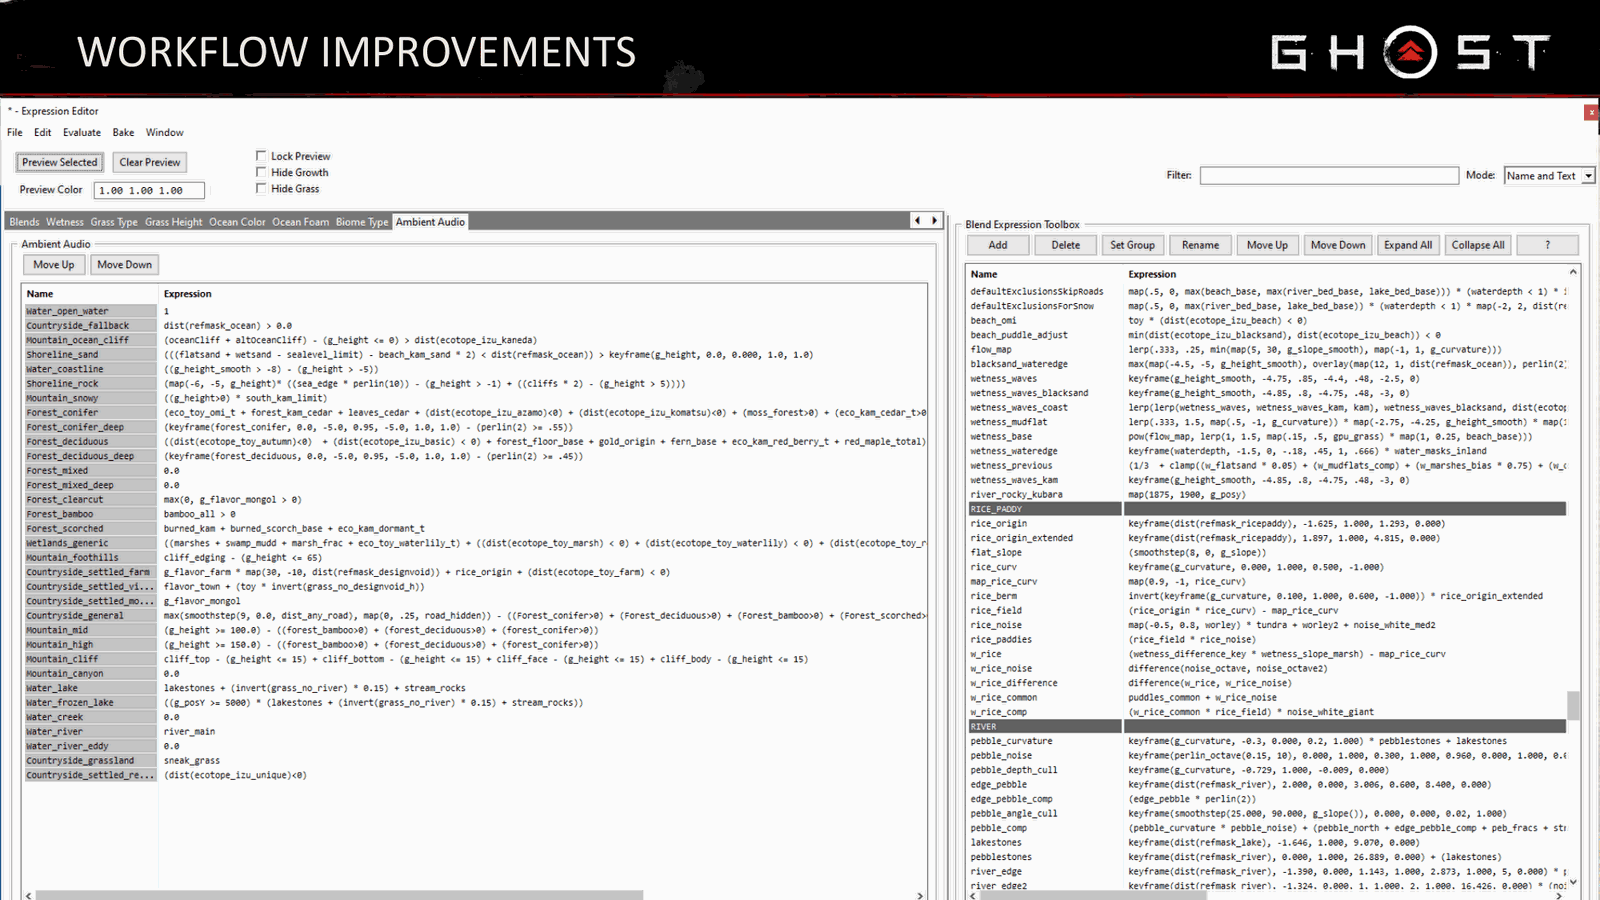The image size is (1600, 900).
Task: Check the Hide Grass option
Action: click(261, 188)
